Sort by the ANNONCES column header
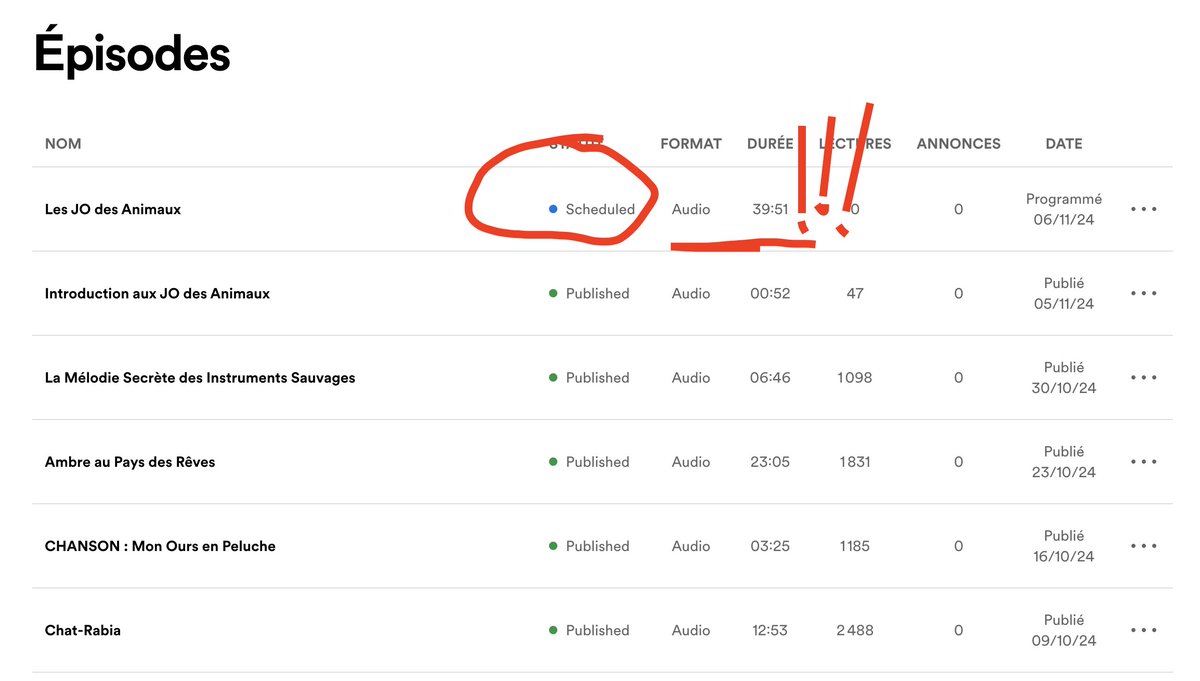Screen dimensions: 1200x681 tap(959, 144)
